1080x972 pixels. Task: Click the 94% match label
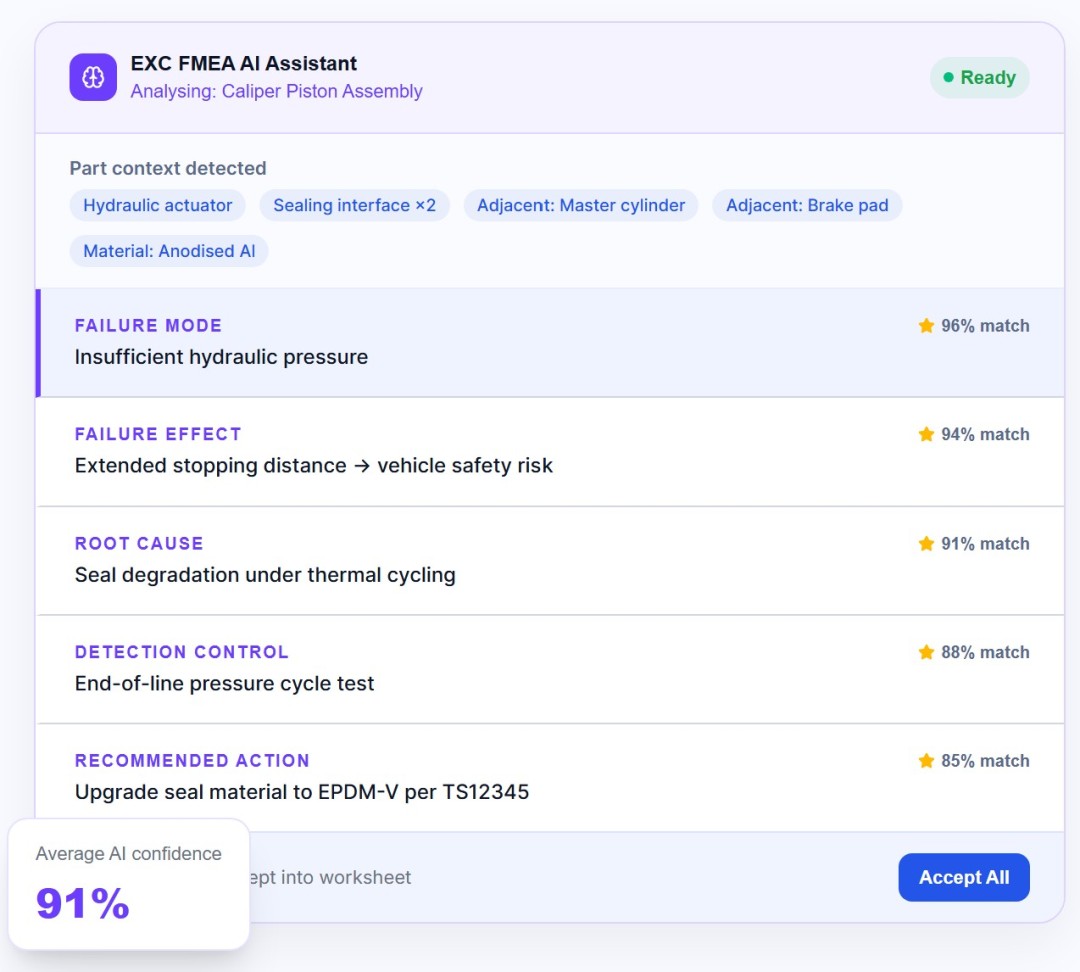click(x=985, y=434)
